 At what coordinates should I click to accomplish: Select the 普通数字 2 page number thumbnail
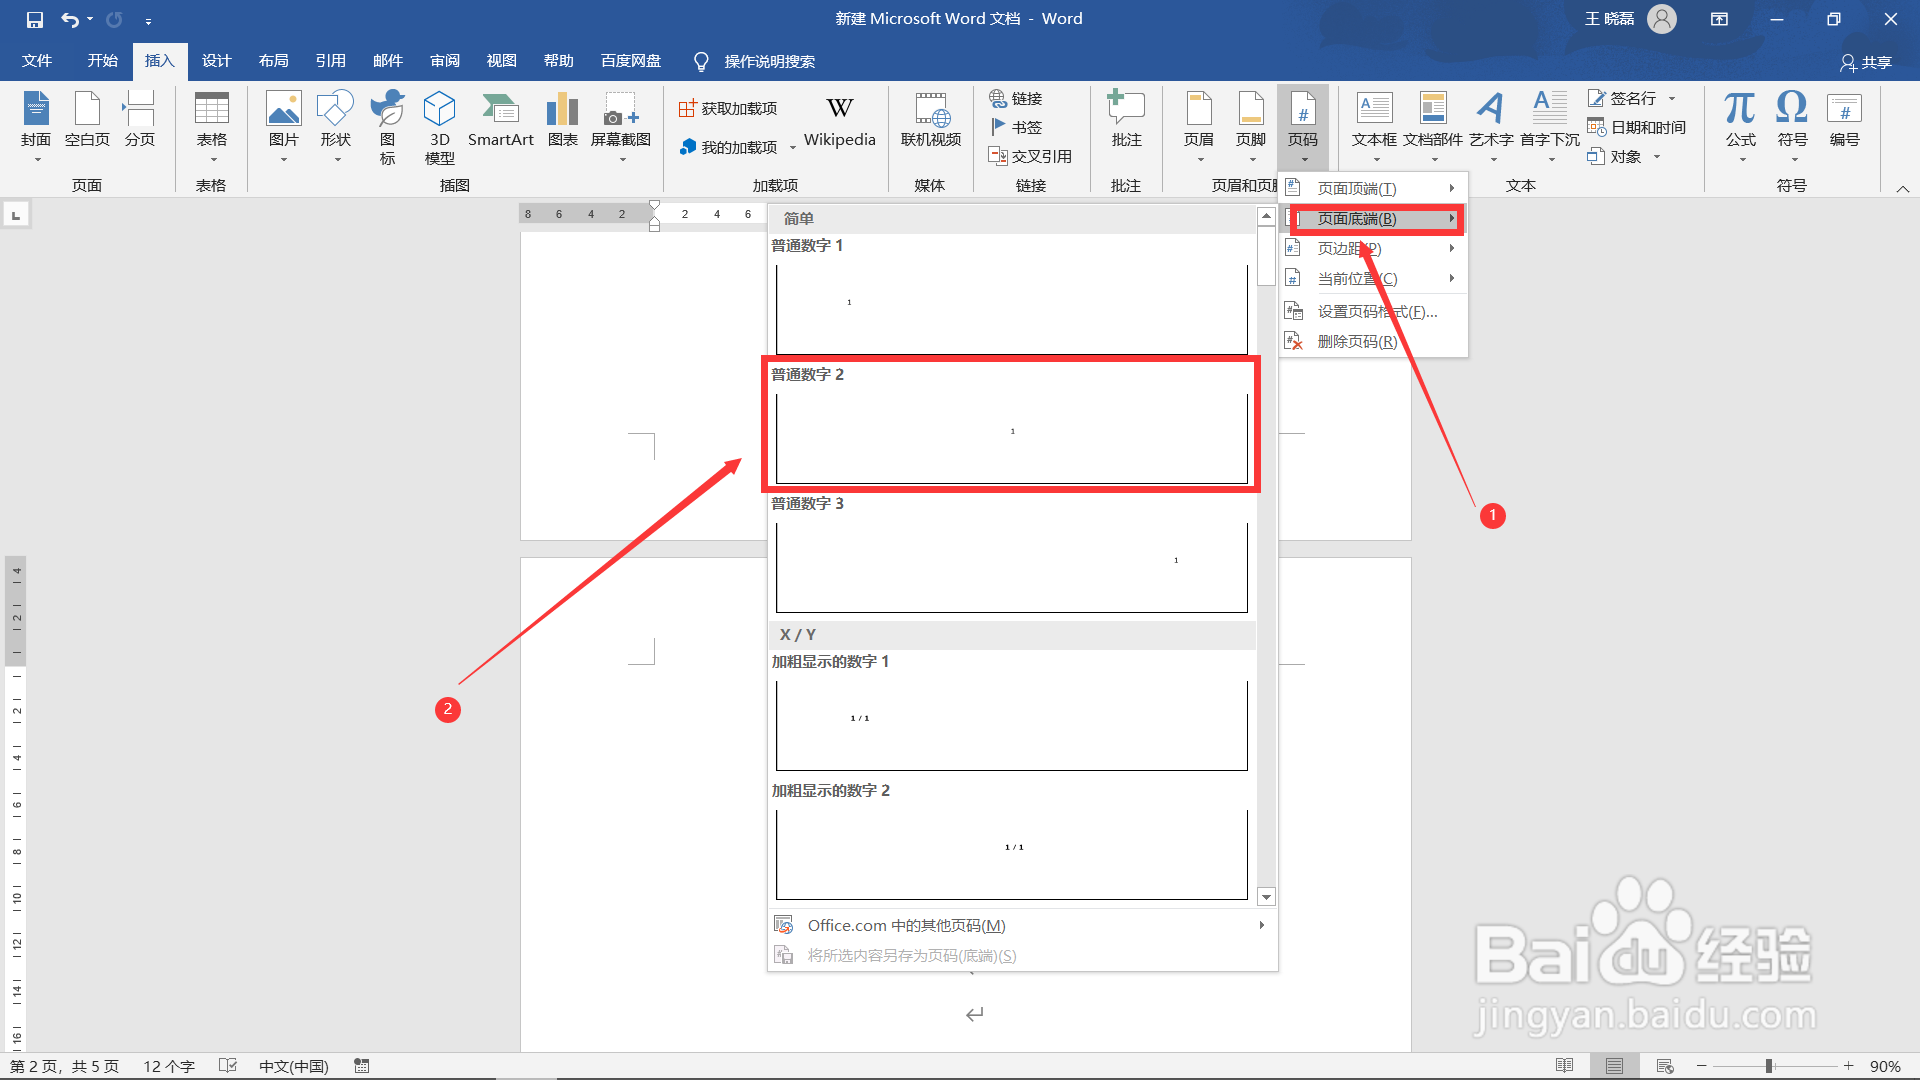pyautogui.click(x=1011, y=437)
